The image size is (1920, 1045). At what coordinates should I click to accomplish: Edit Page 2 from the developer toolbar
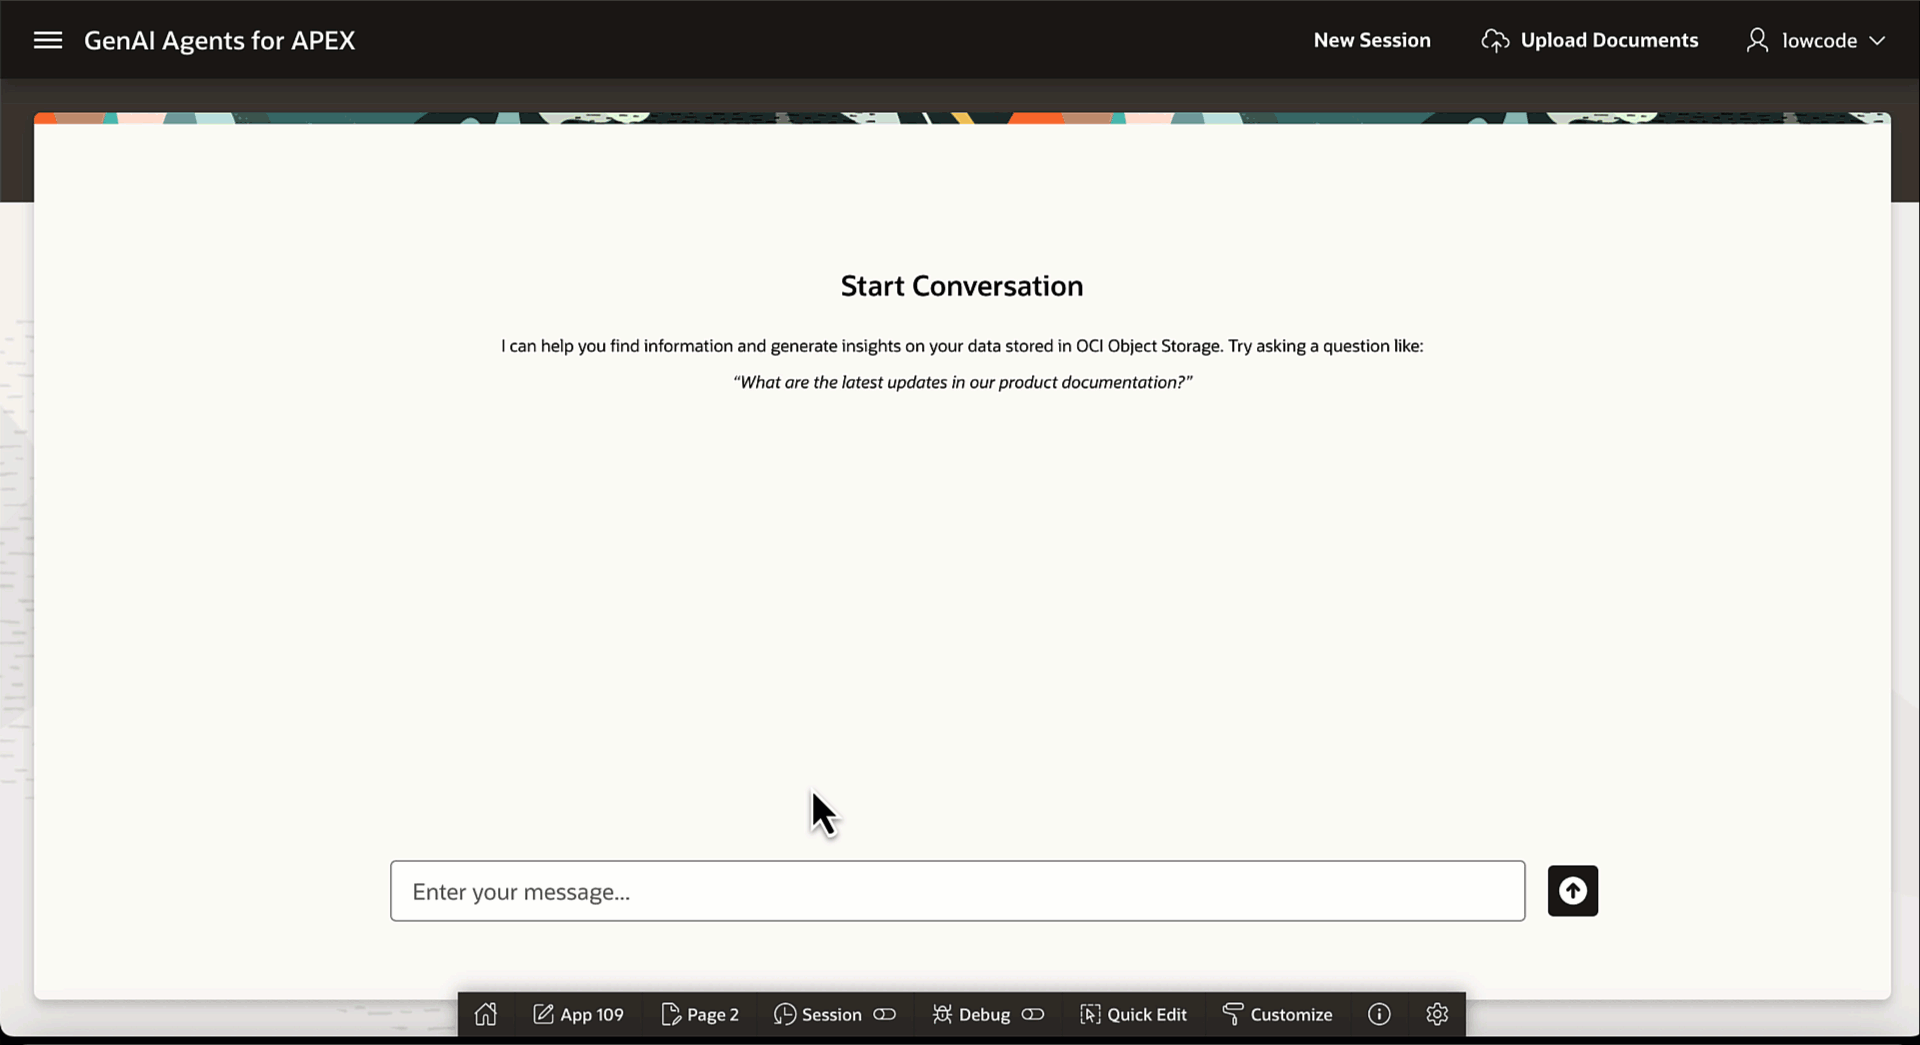700,1014
